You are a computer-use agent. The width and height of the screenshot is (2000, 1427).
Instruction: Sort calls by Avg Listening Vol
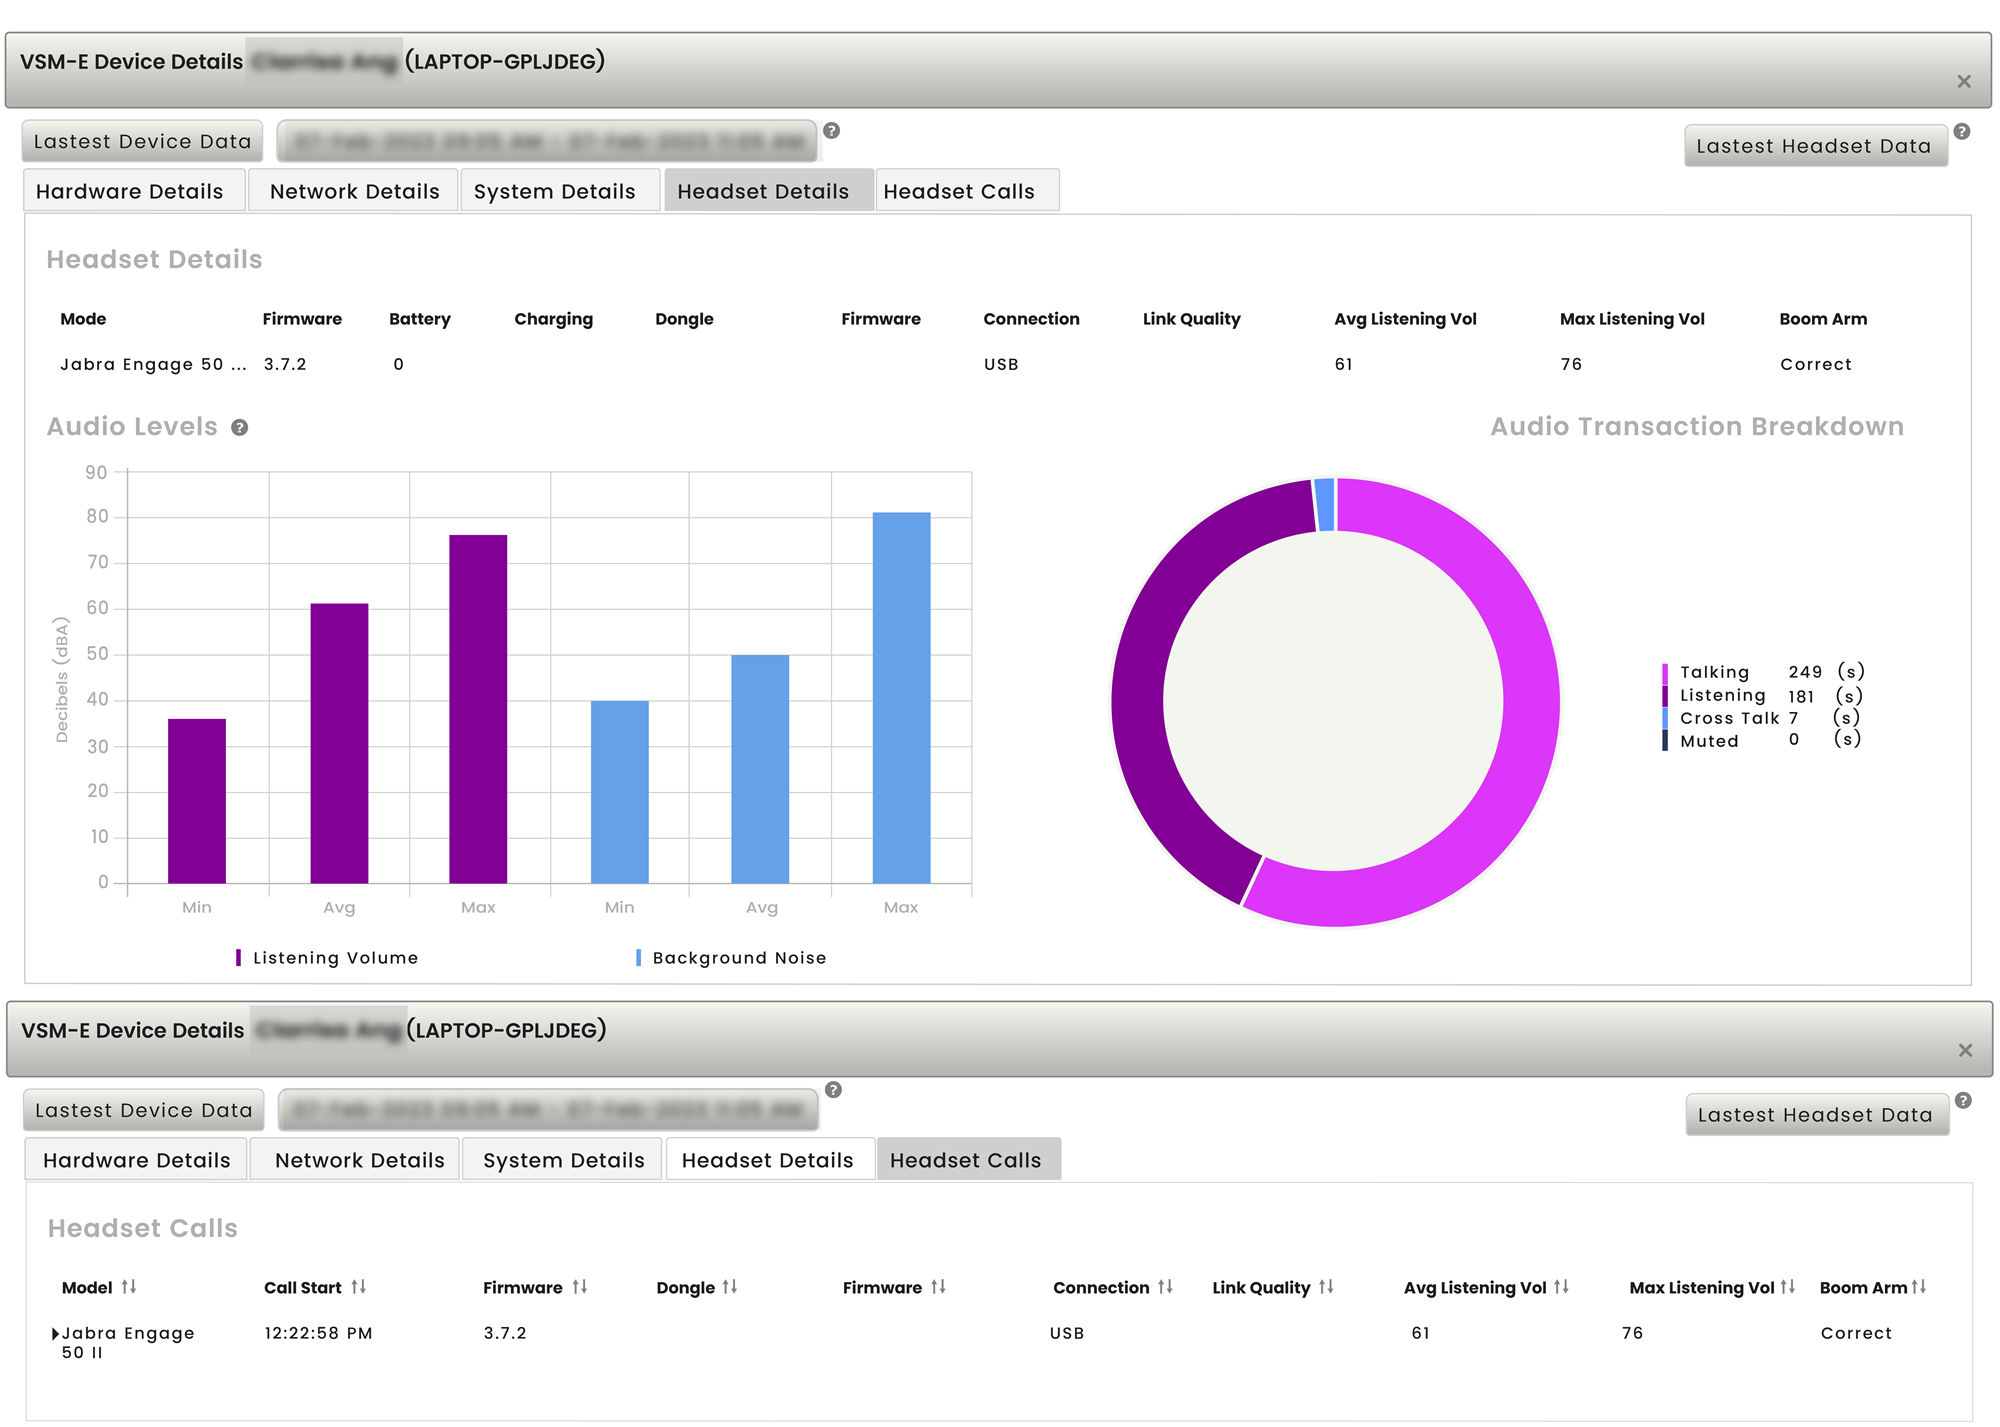(x=1561, y=1287)
